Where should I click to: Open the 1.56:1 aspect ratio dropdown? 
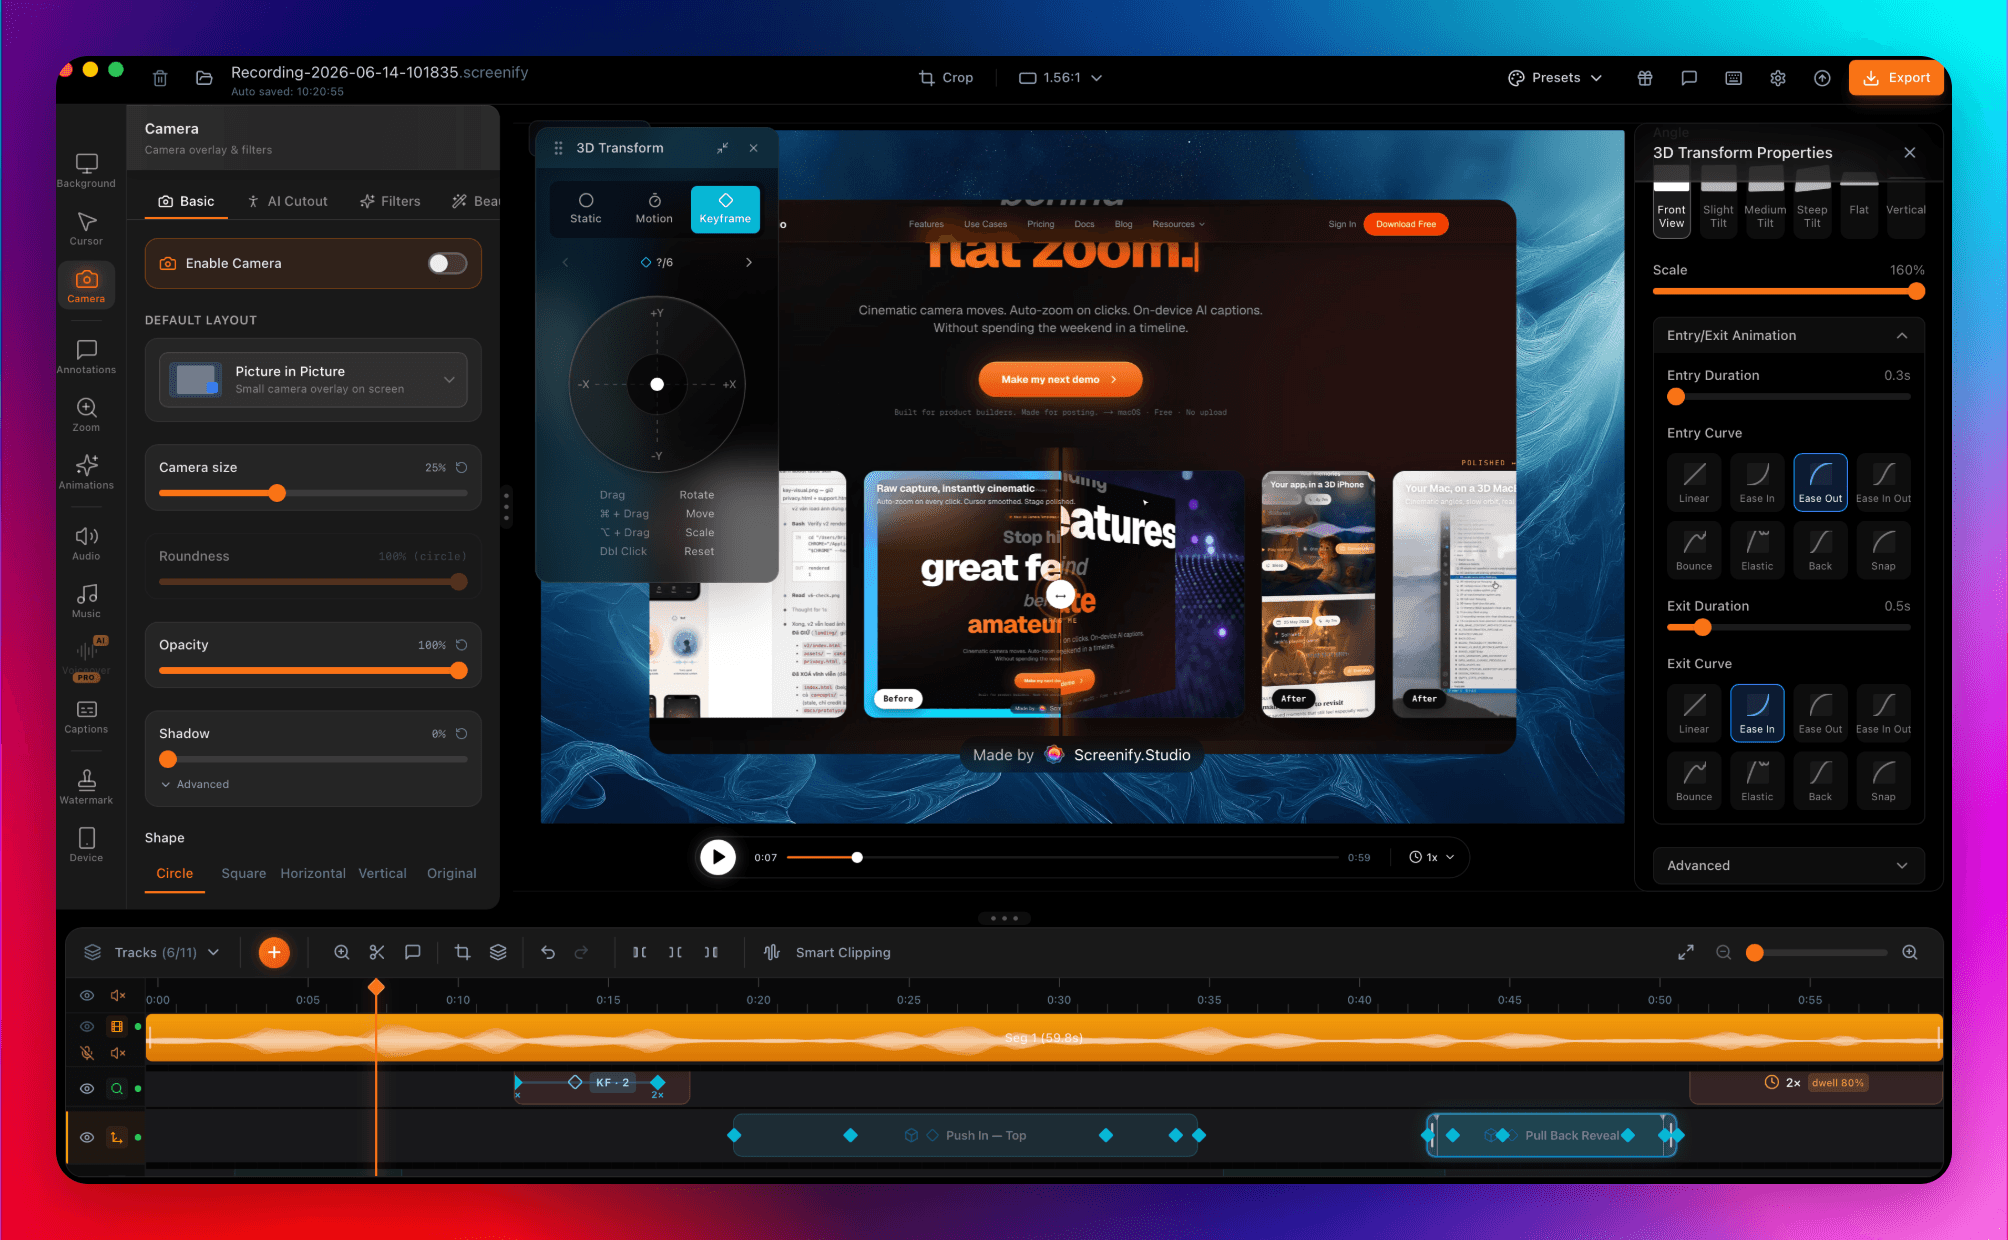tap(1060, 78)
